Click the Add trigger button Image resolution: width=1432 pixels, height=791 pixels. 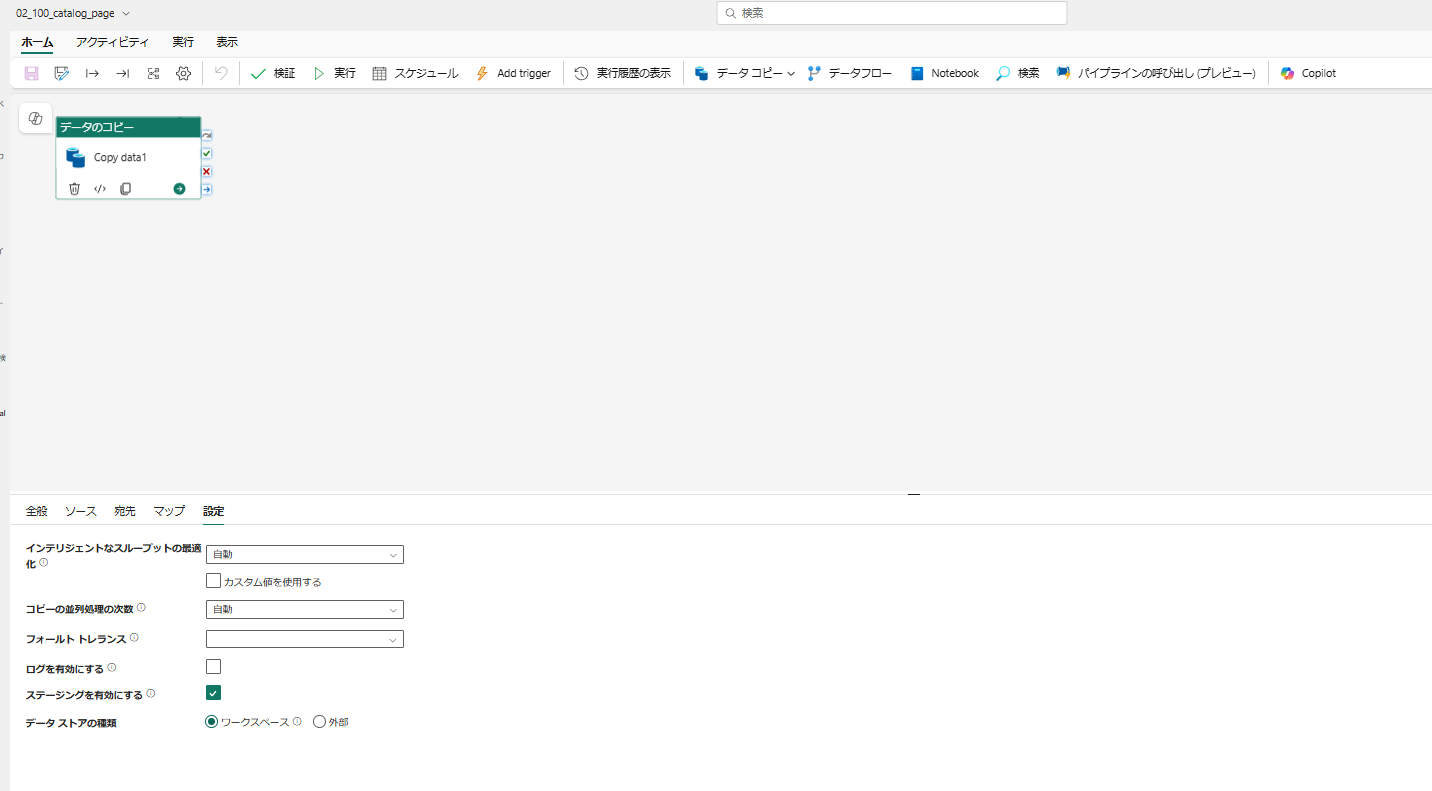pos(512,73)
